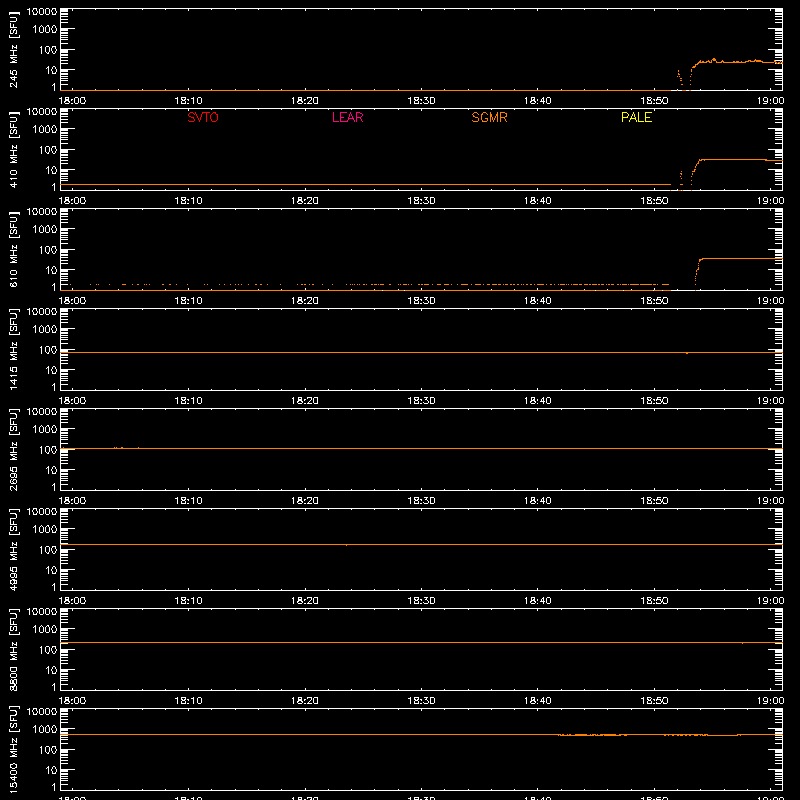The height and width of the screenshot is (800, 800).
Task: Click the 100 y-axis label of 2695 MHz panel
Action: coord(48,450)
